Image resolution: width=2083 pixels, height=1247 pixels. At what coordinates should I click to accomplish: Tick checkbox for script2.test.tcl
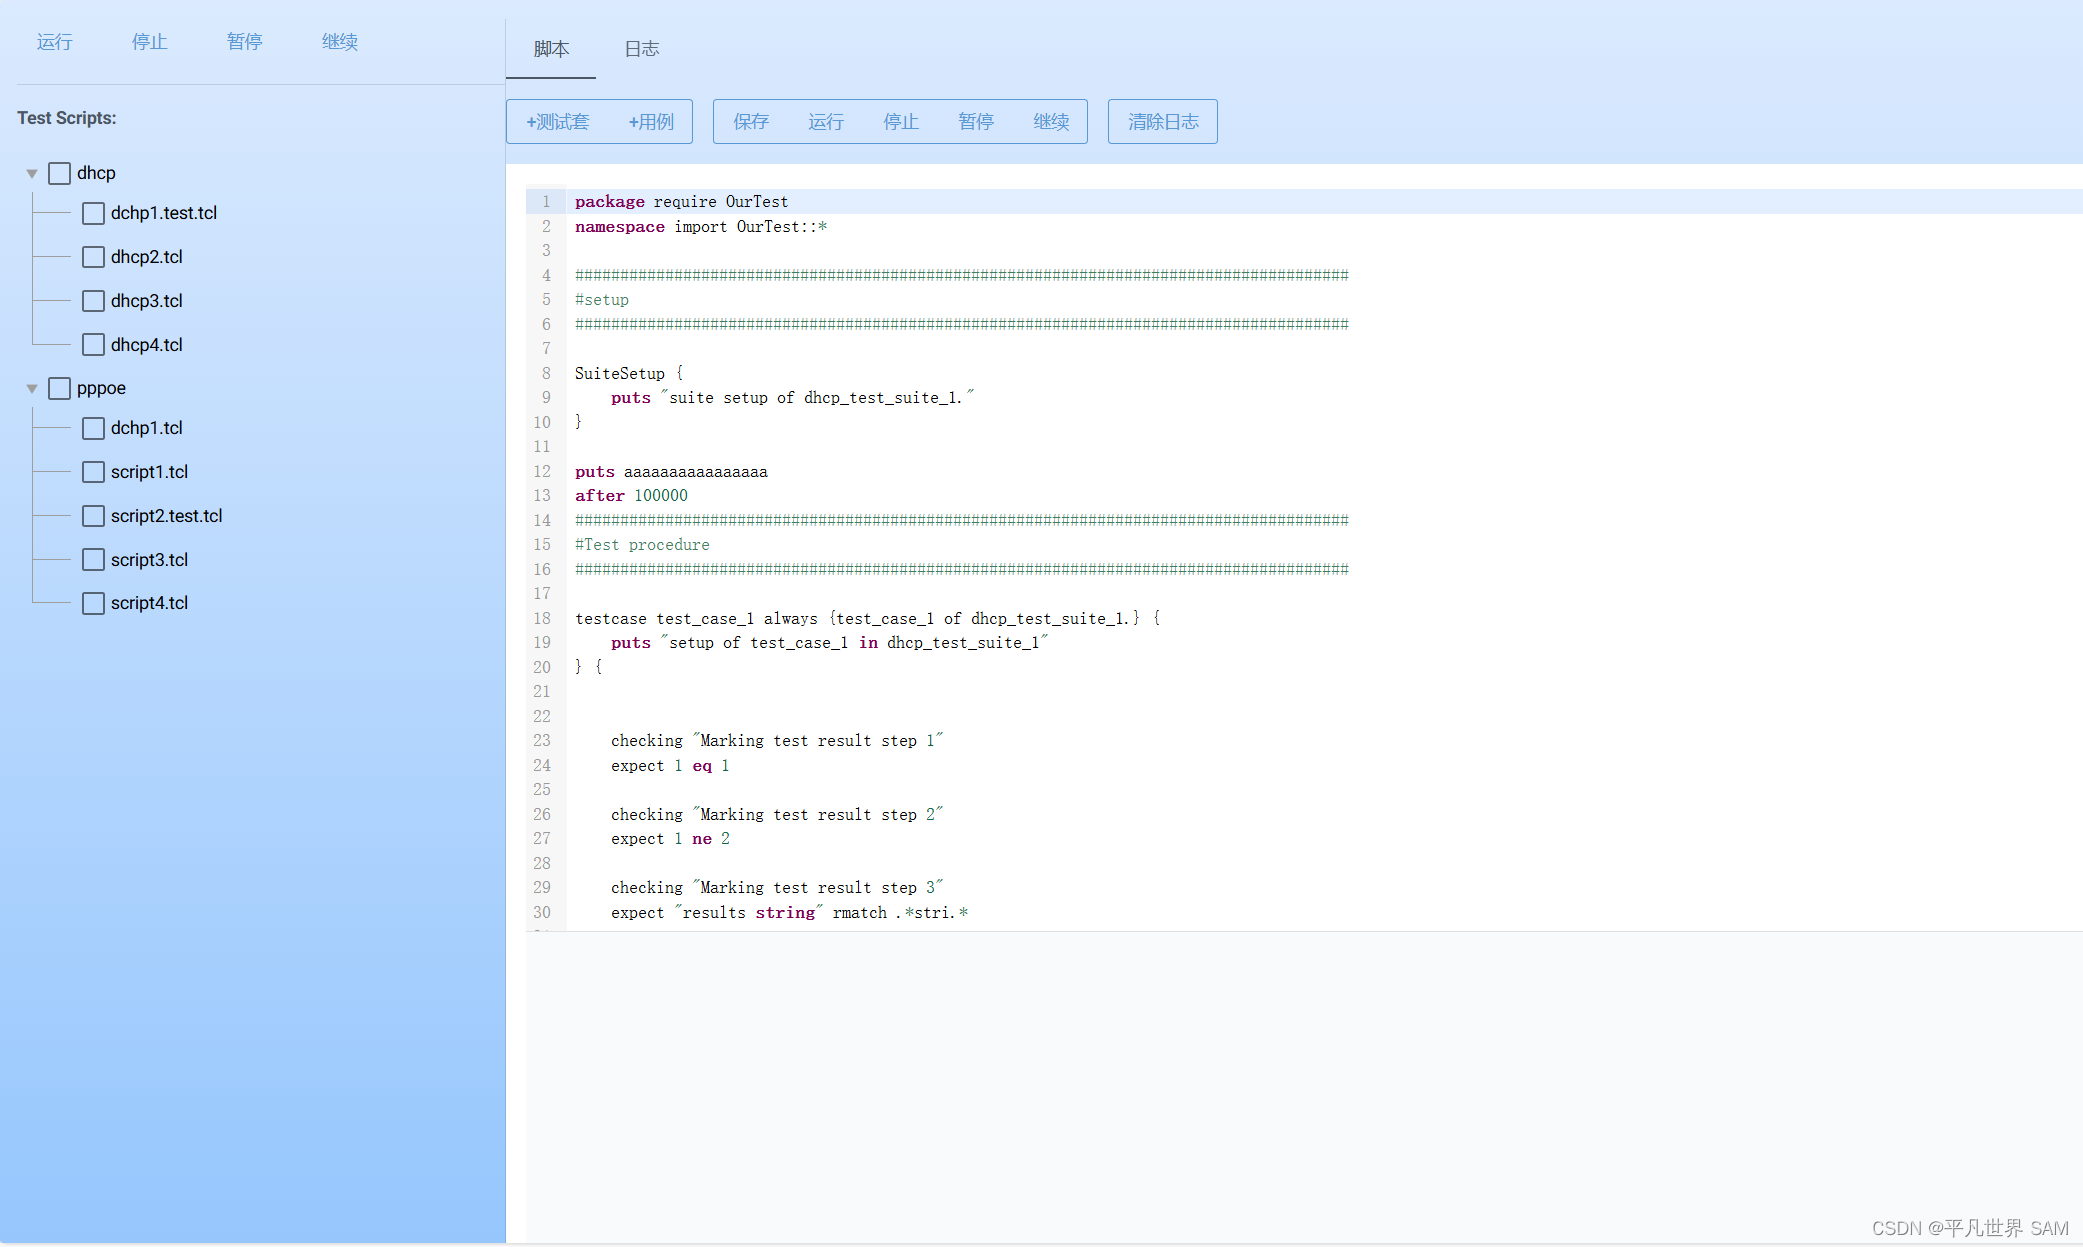coord(93,517)
